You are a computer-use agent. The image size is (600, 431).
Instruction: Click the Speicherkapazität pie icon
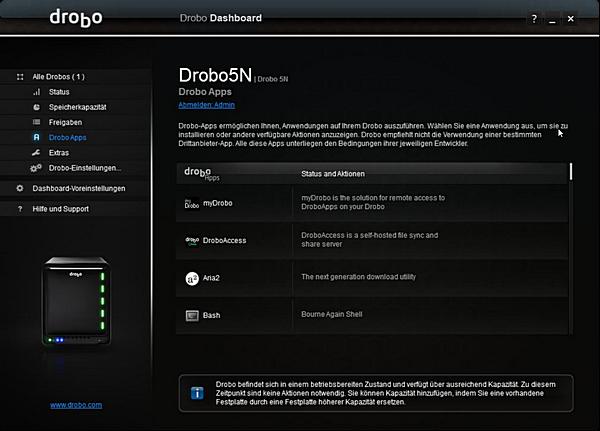point(36,107)
